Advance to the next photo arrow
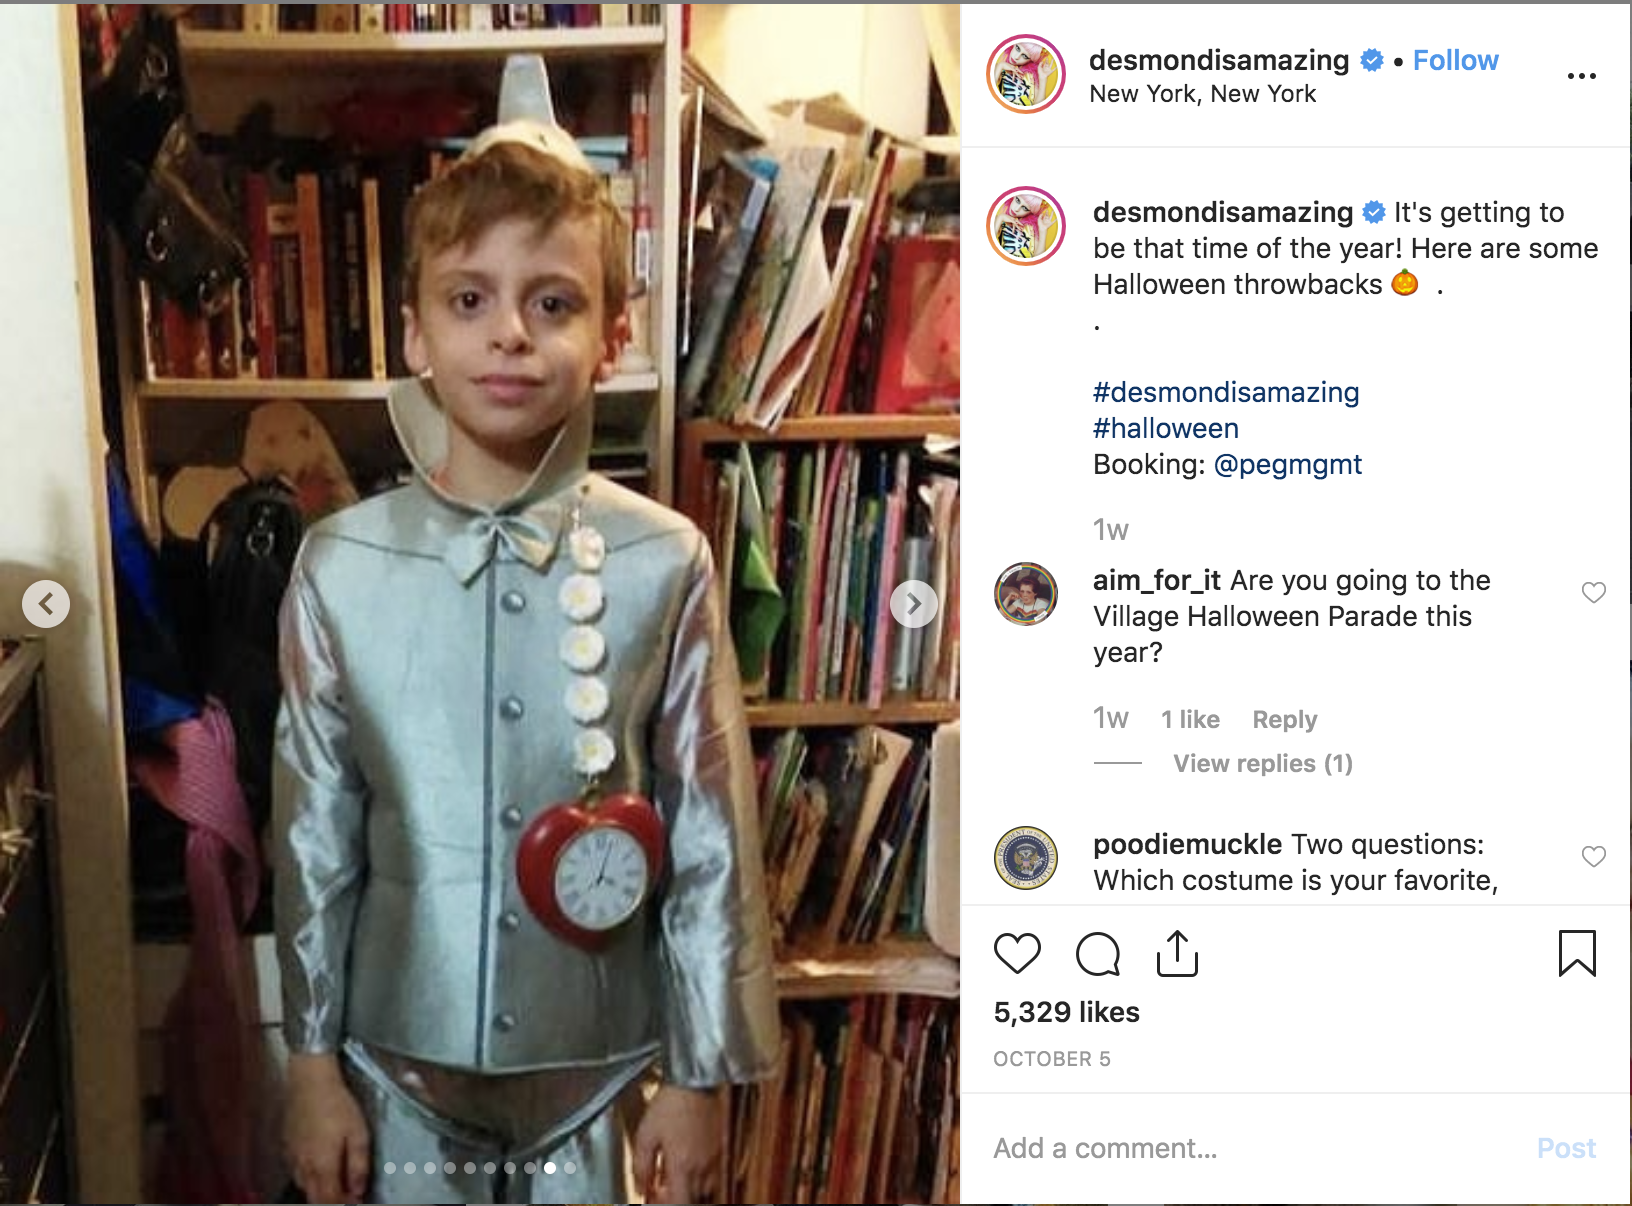 point(914,604)
